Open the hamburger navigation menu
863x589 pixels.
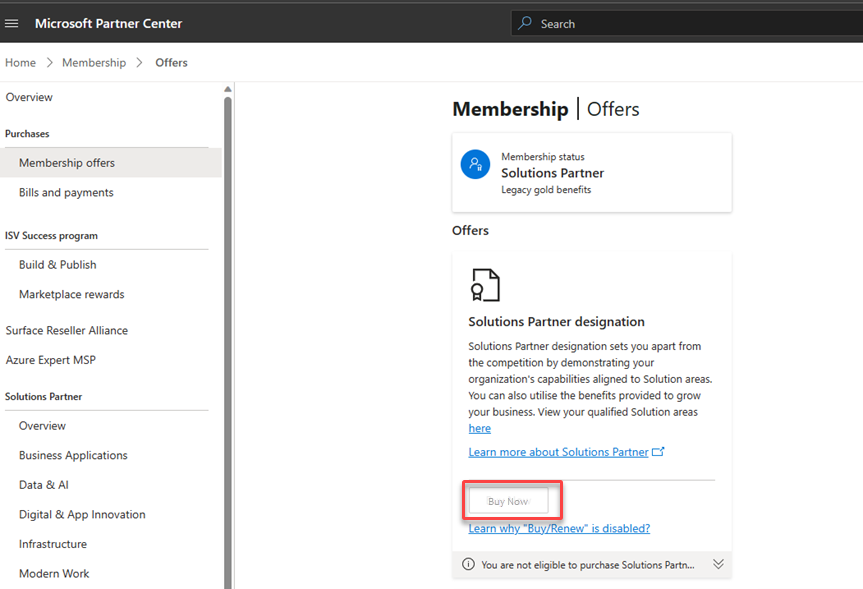click(12, 23)
